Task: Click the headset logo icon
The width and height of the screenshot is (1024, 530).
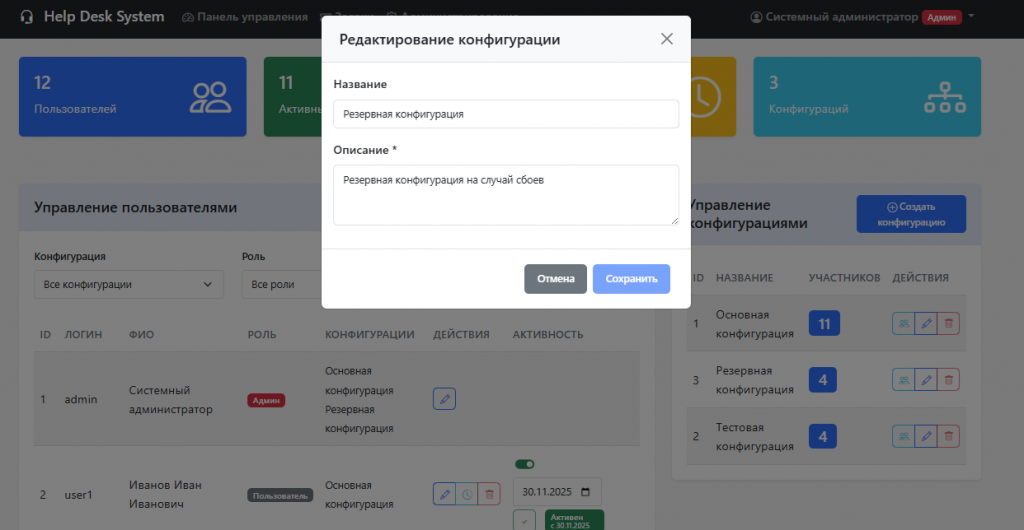Action: point(27,17)
